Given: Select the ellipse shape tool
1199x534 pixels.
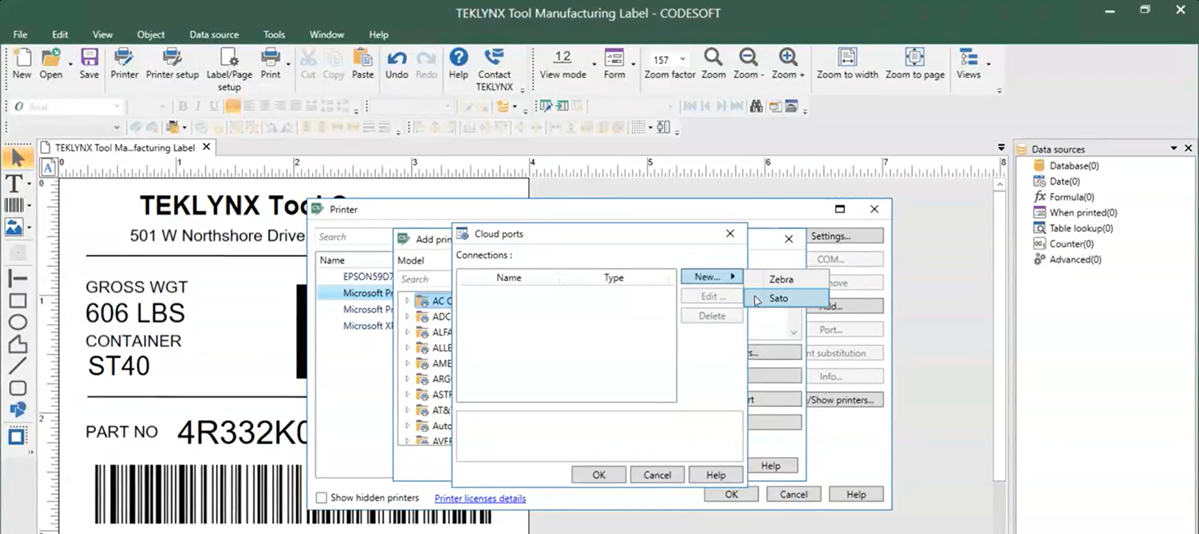Looking at the screenshot, I should [x=18, y=323].
